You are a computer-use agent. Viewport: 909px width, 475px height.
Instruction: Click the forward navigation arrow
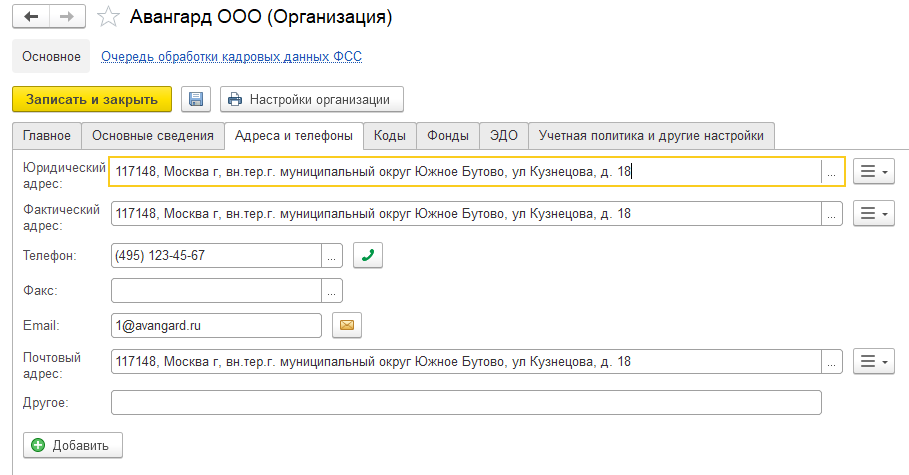pyautogui.click(x=66, y=18)
